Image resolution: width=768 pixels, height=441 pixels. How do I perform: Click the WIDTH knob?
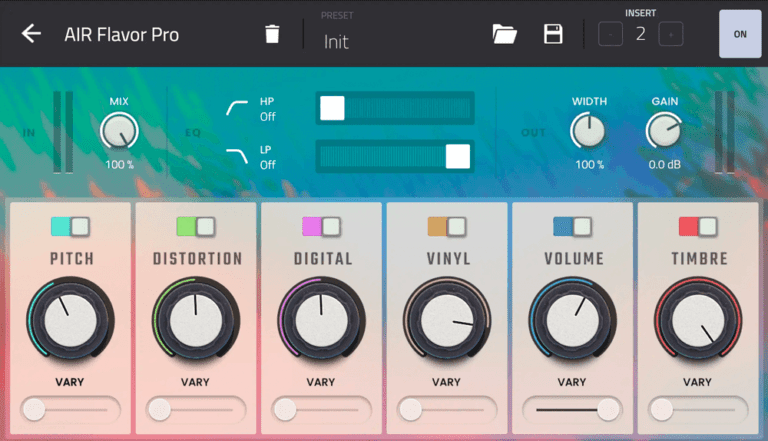pyautogui.click(x=588, y=131)
